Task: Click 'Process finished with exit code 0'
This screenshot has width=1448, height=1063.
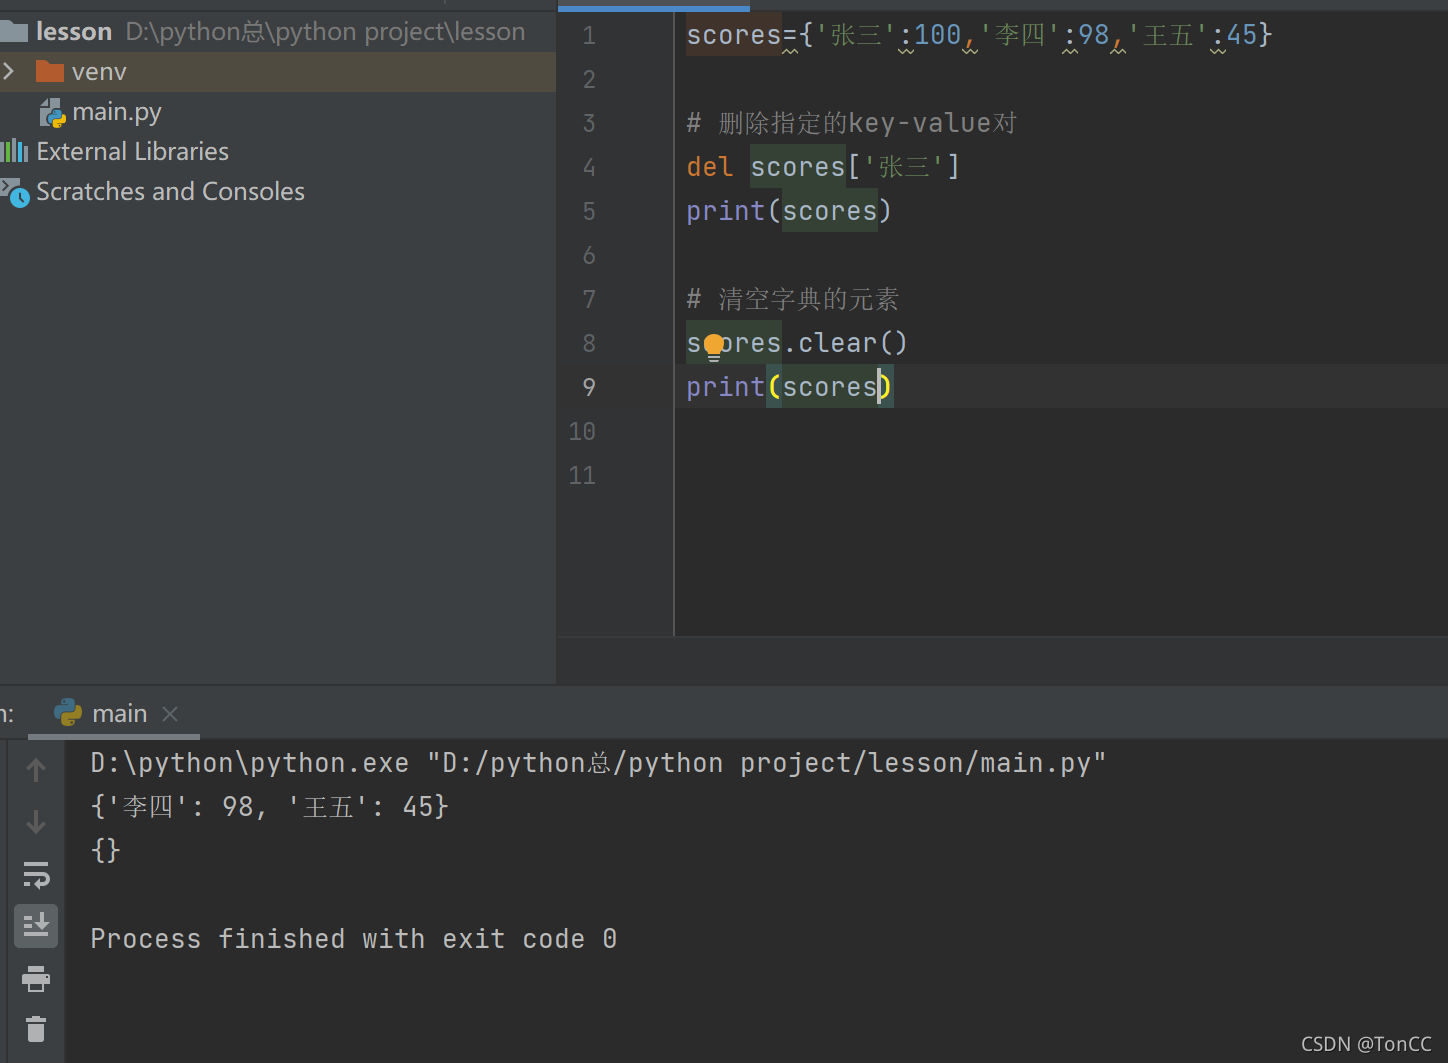Action: (x=354, y=939)
